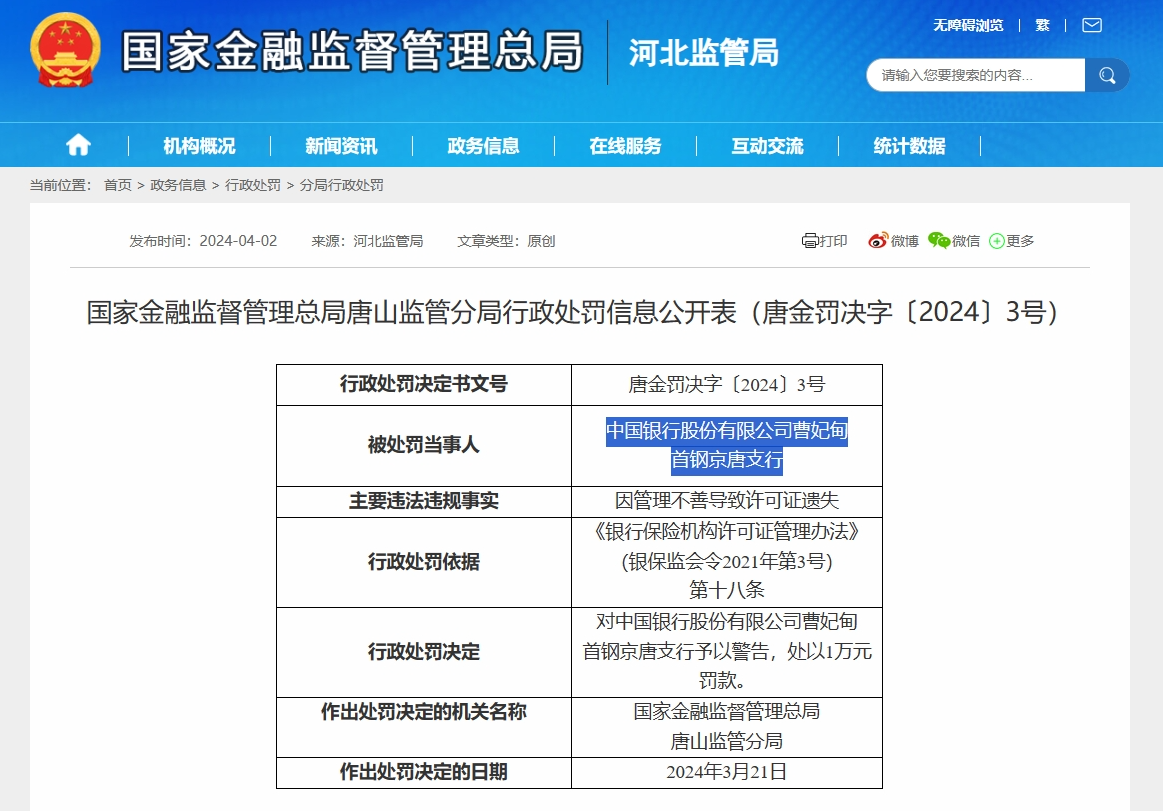1163x811 pixels.
Task: Click publication date 2024-04-02
Action: 238,240
